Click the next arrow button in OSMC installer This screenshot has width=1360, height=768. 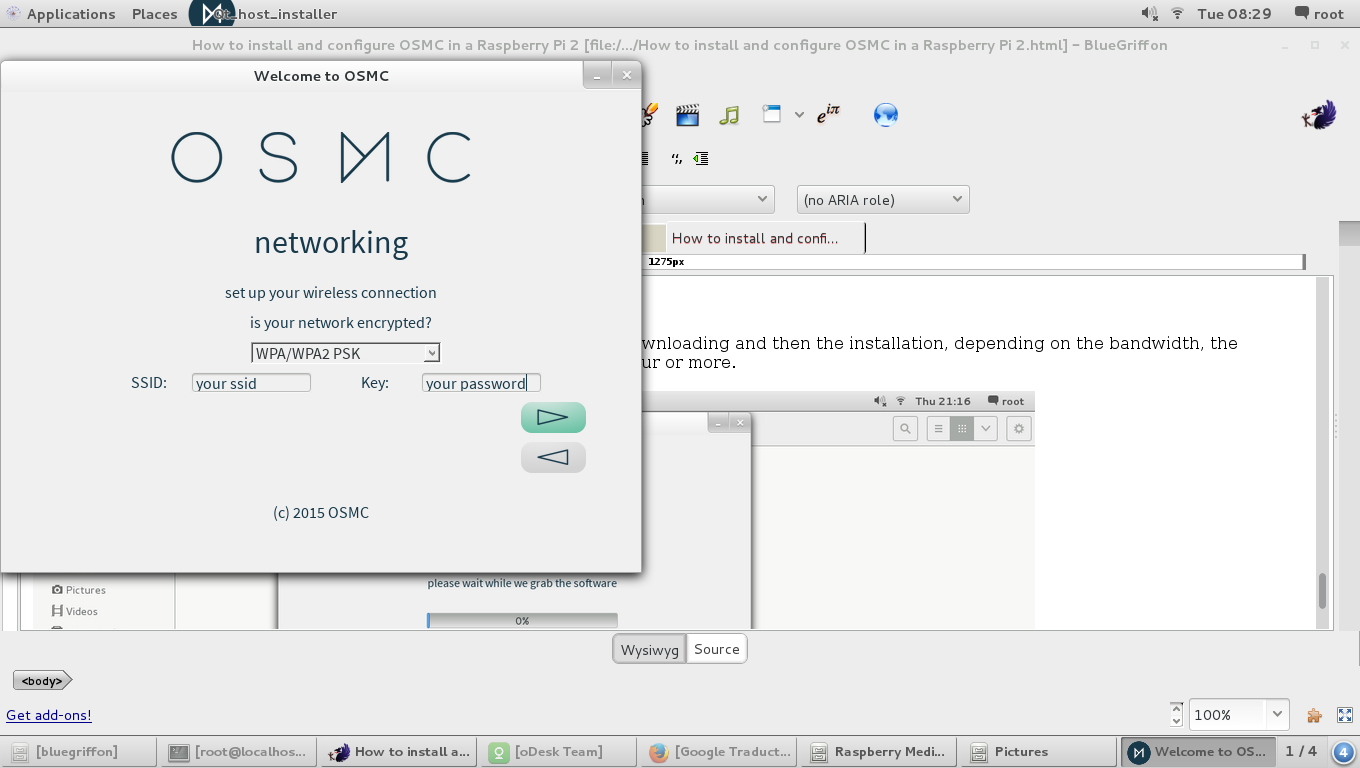(x=553, y=418)
